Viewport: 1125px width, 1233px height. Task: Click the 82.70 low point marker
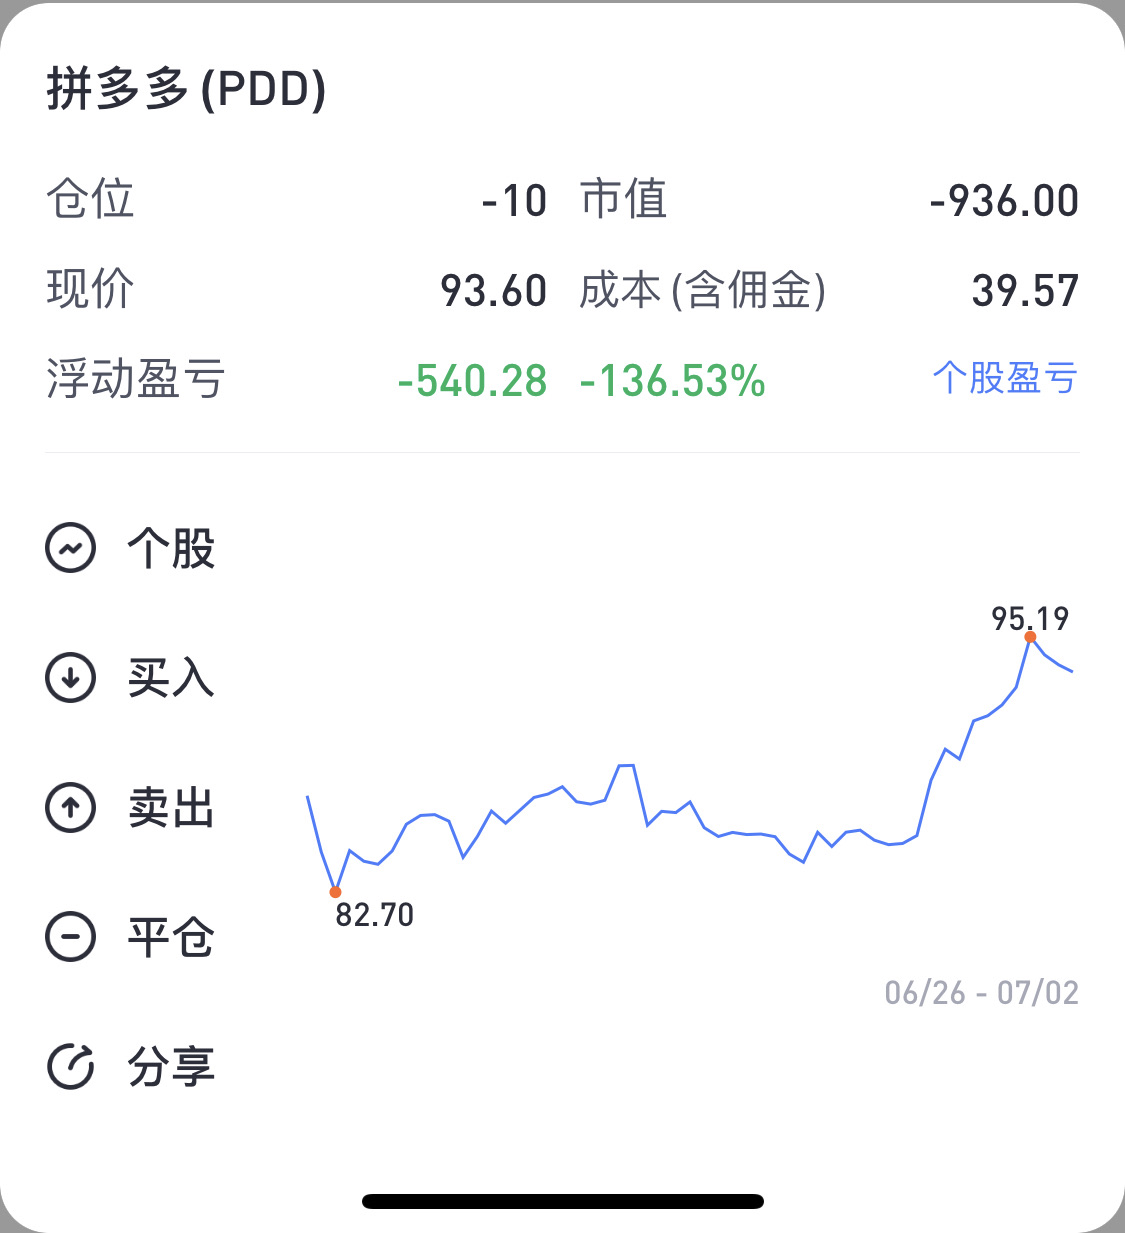[335, 892]
